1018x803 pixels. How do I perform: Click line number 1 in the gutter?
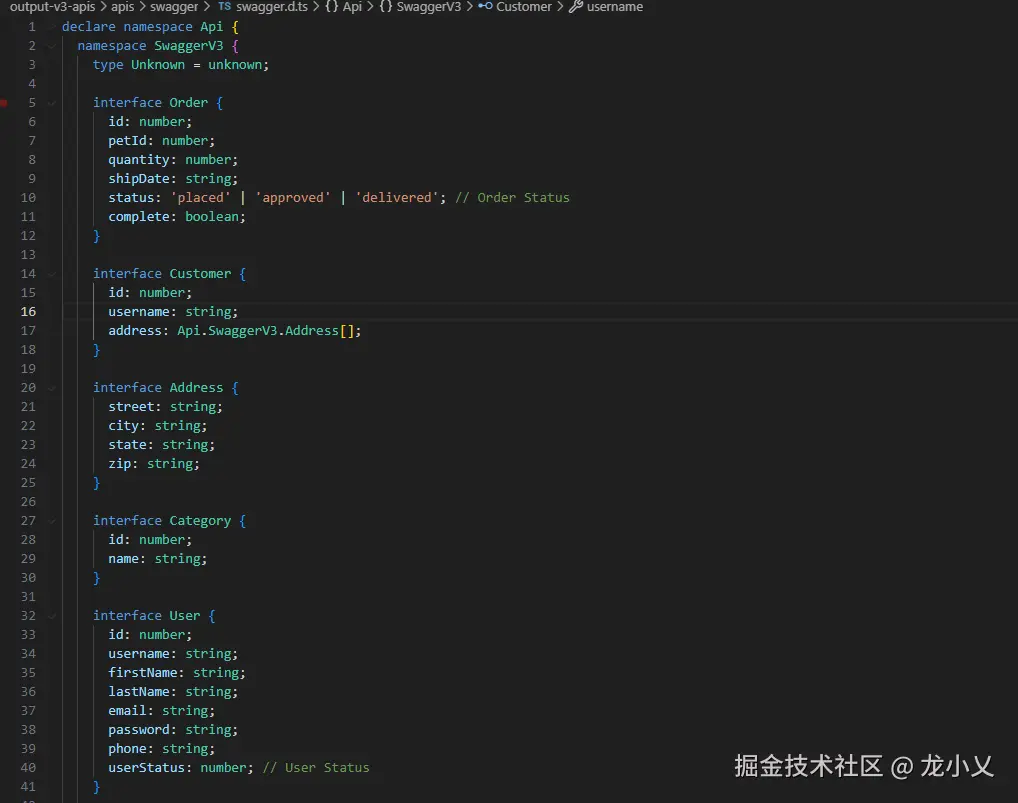tap(32, 27)
